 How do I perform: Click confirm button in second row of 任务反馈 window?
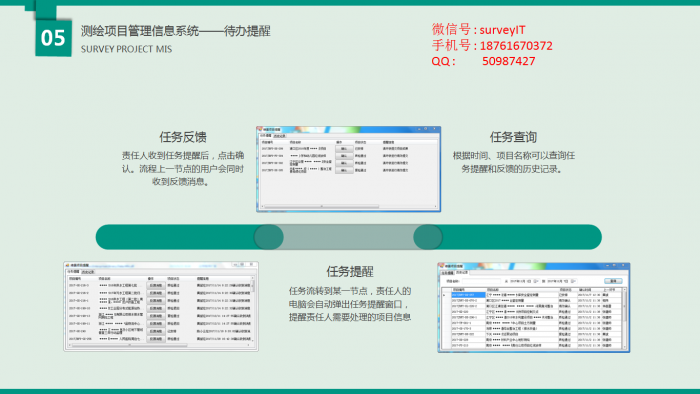tap(344, 156)
